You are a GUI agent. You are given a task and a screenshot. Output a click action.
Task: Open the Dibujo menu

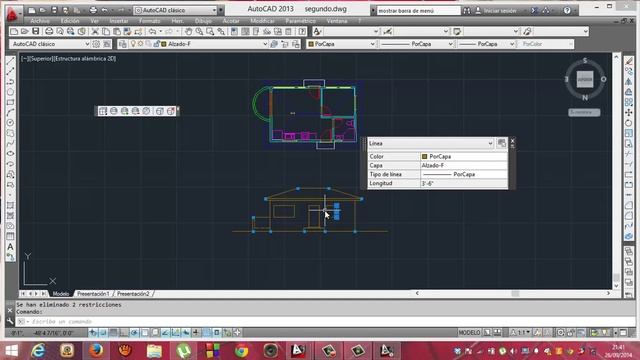click(203, 21)
